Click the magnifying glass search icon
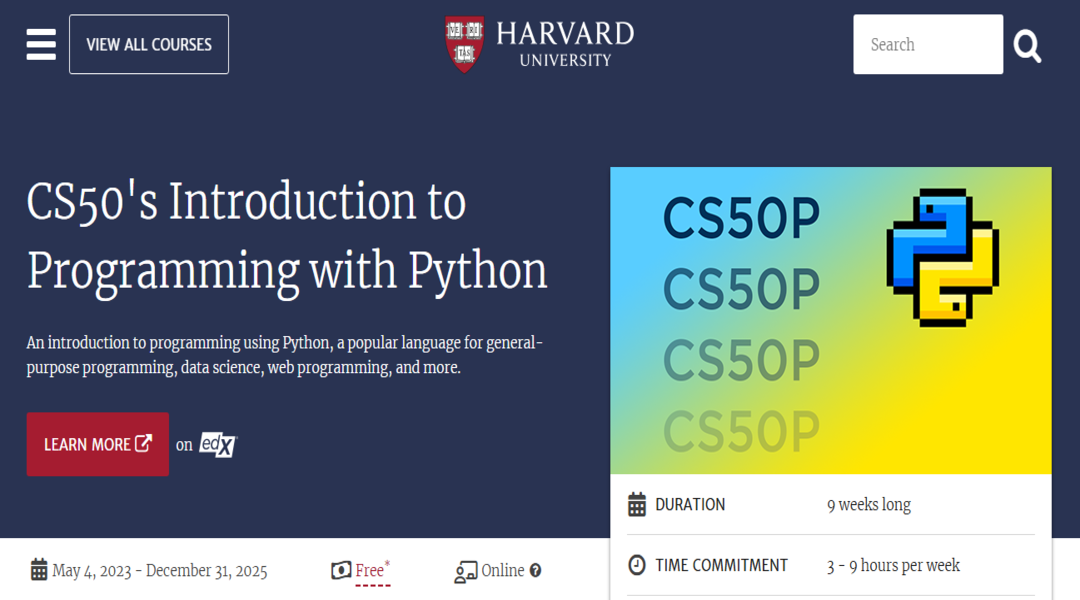 (x=1027, y=45)
